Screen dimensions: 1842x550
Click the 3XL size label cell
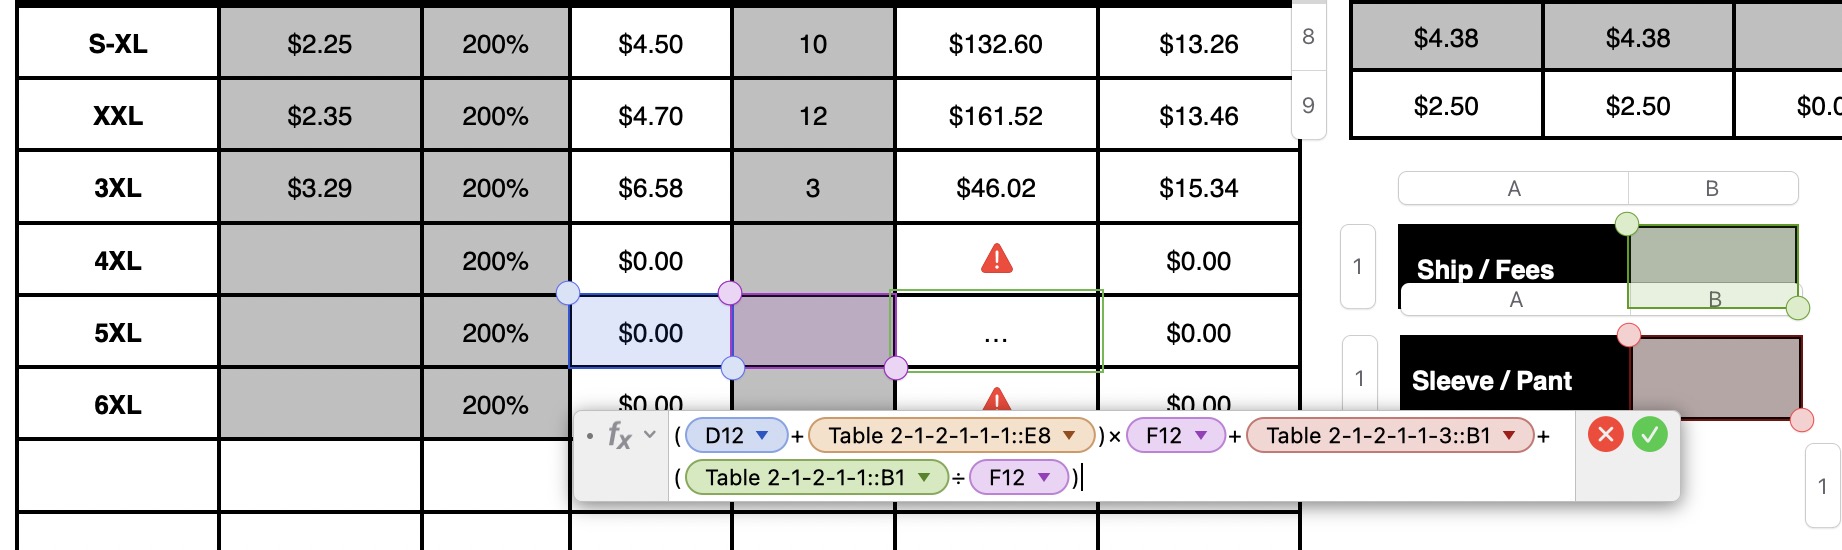[x=118, y=188]
